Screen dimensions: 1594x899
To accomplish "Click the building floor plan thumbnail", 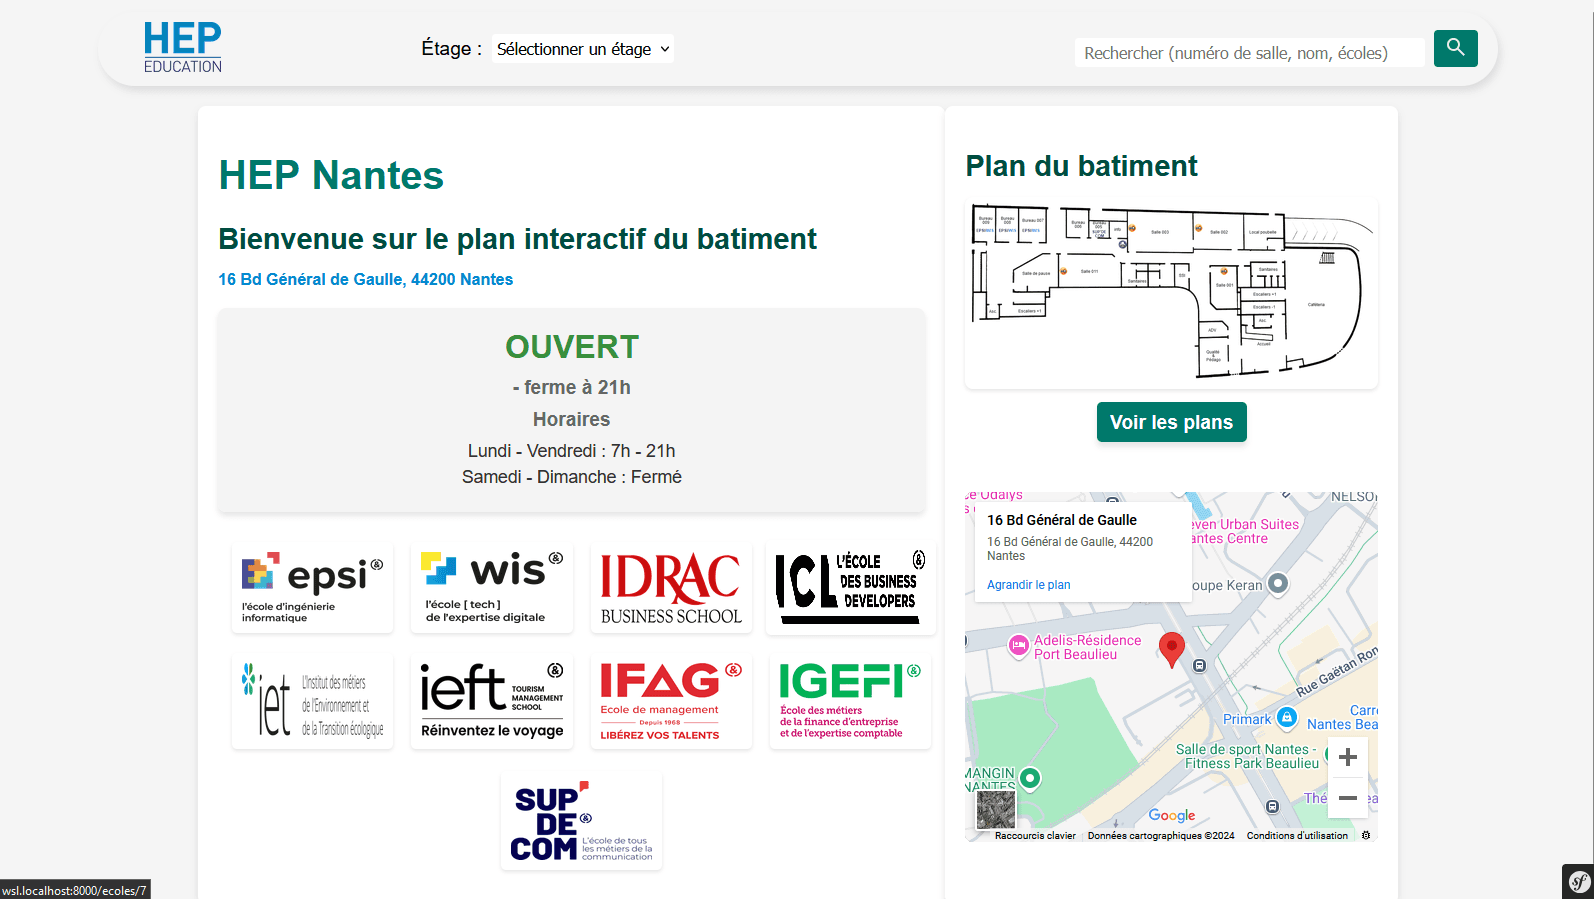I will [x=1171, y=294].
